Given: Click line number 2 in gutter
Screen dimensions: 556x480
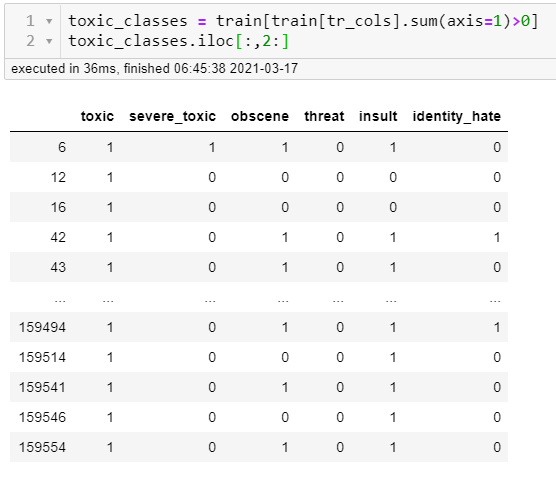Looking at the screenshot, I should coord(30,41).
